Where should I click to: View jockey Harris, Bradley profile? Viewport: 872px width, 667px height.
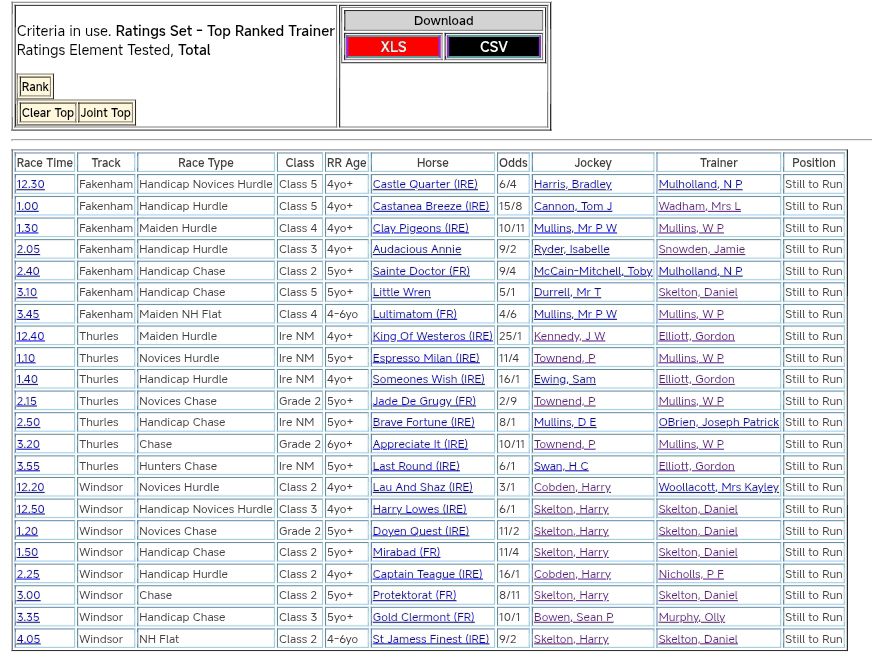coord(572,185)
